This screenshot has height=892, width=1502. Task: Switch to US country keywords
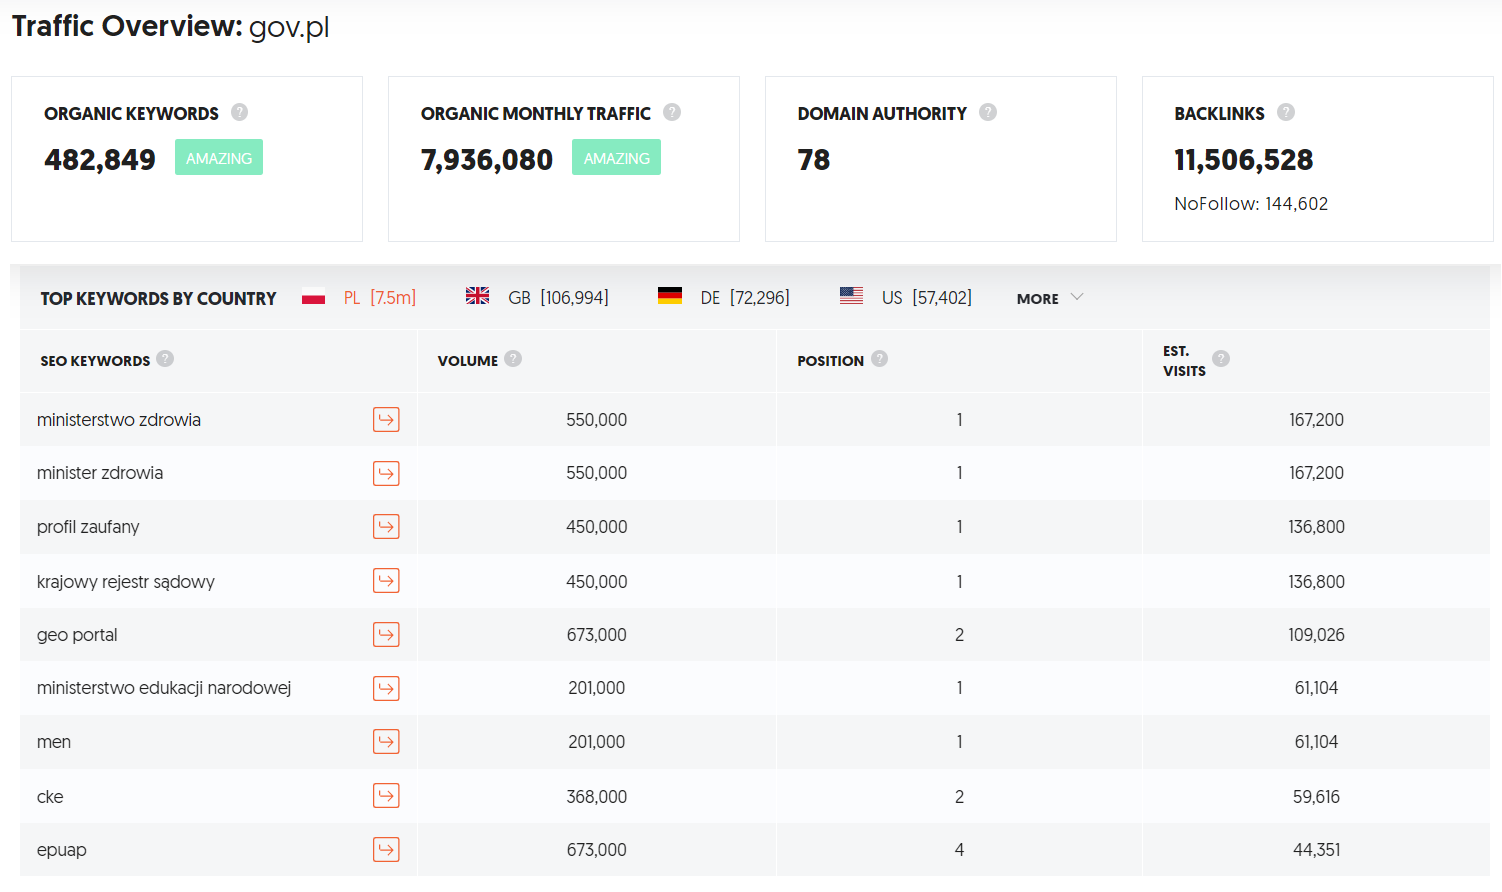[x=906, y=297]
